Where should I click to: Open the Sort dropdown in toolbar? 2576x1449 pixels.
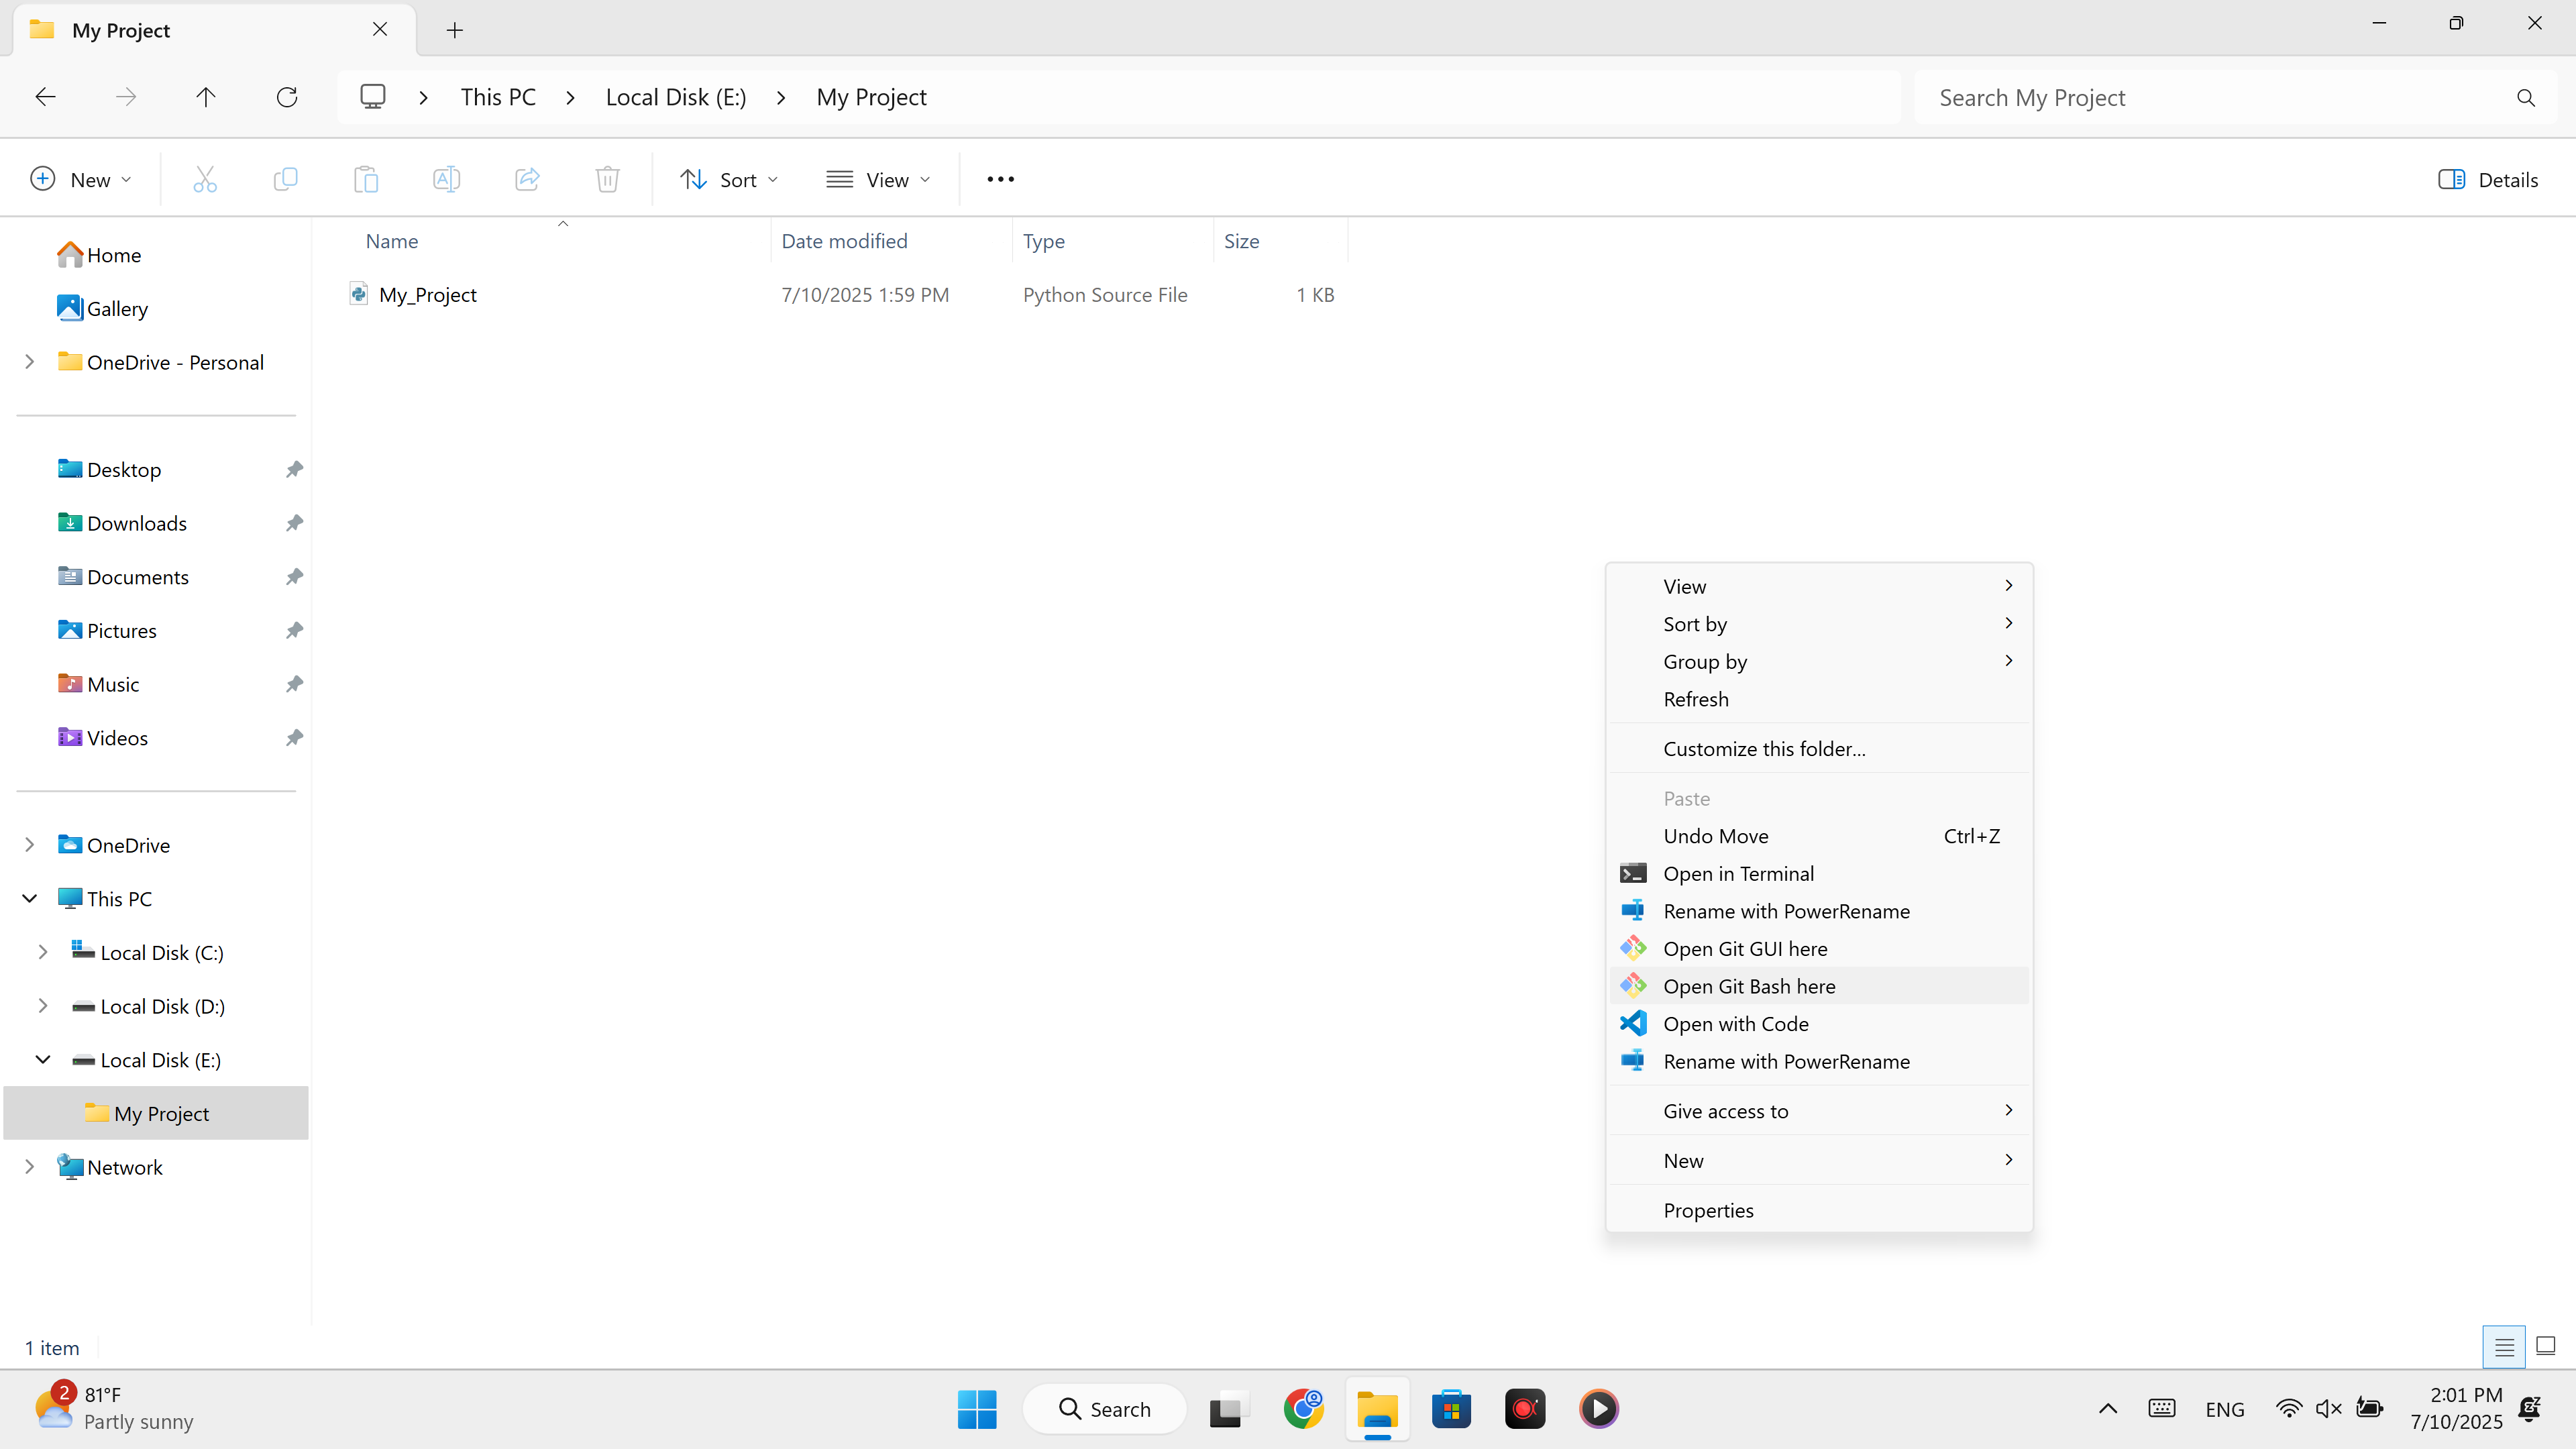pyautogui.click(x=729, y=180)
